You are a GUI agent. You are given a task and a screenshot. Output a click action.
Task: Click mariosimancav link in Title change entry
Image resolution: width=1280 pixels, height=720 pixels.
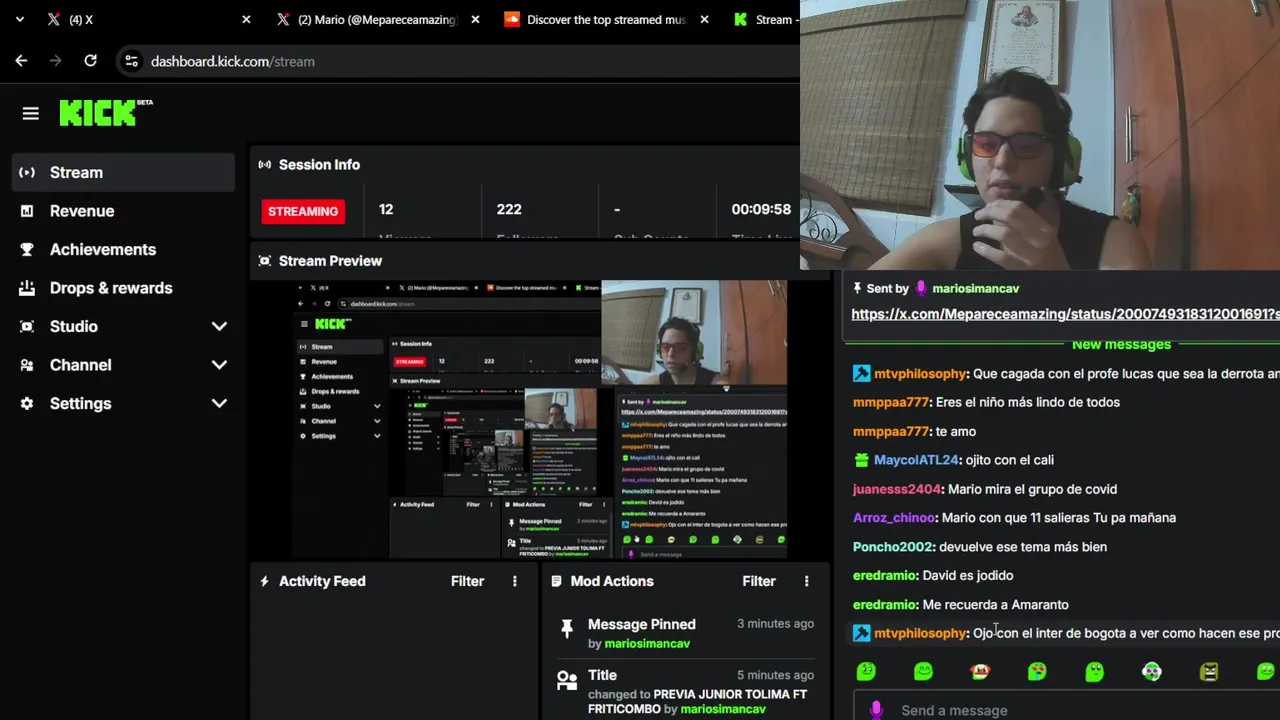coord(723,709)
